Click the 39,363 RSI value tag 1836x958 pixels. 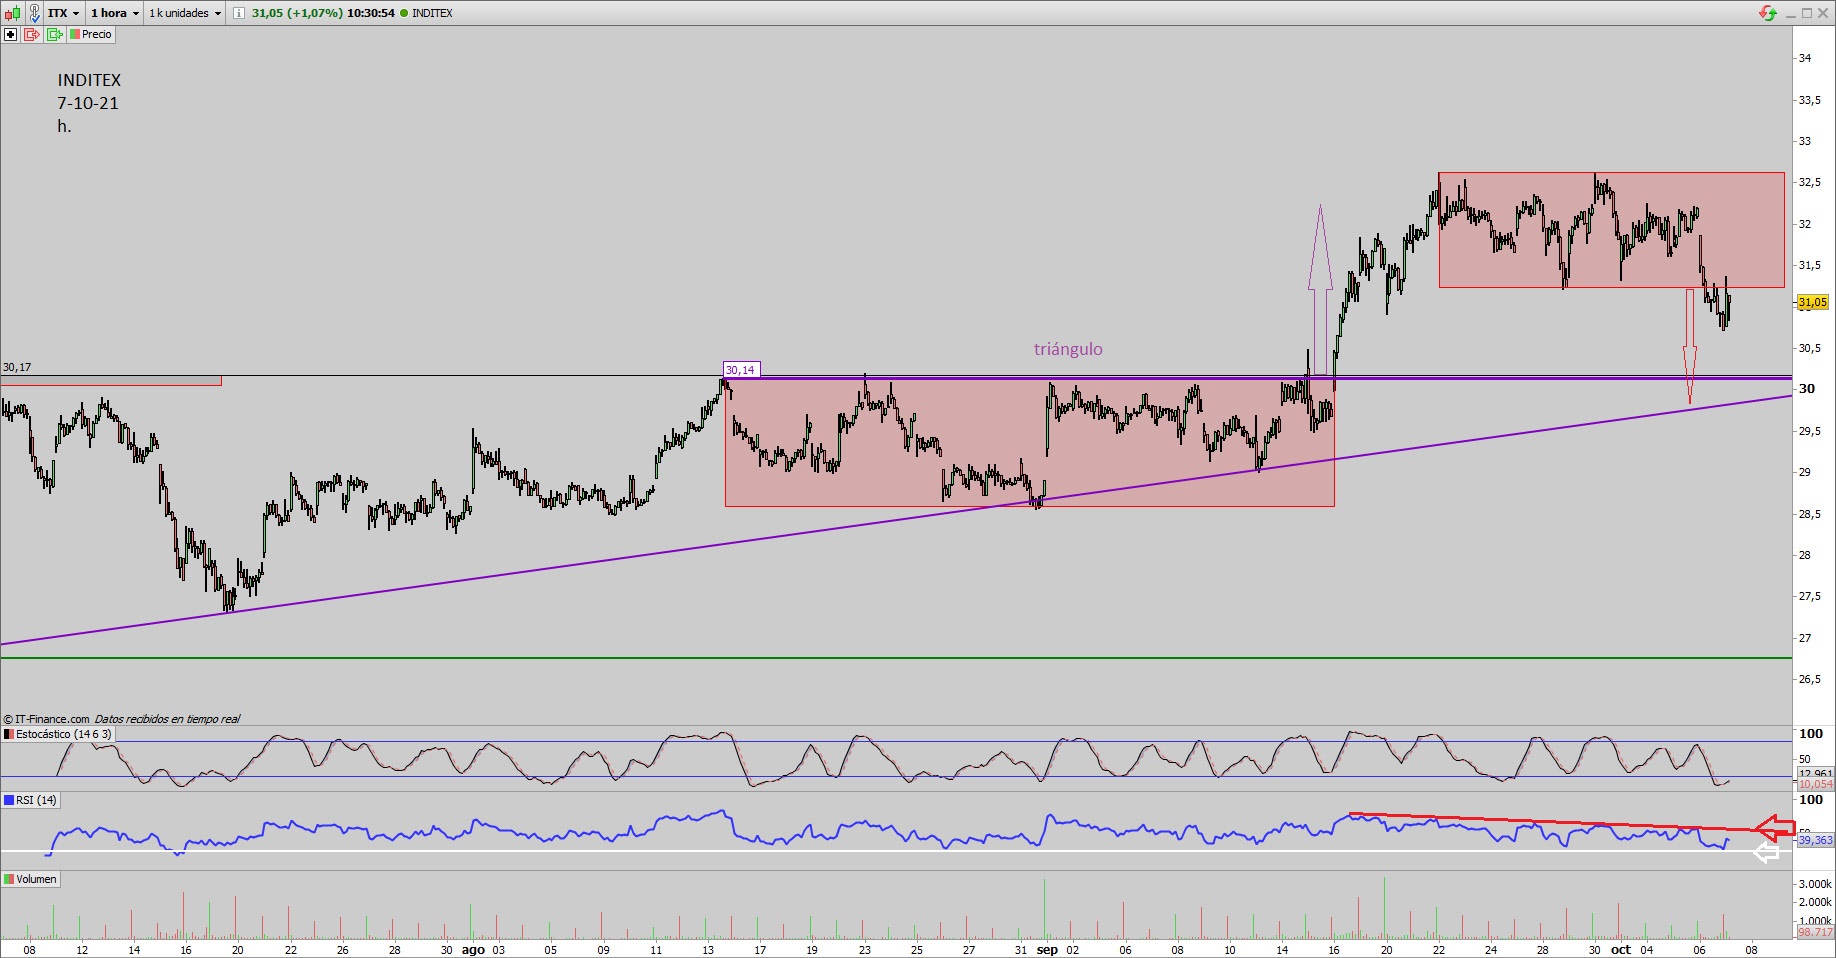point(1815,841)
